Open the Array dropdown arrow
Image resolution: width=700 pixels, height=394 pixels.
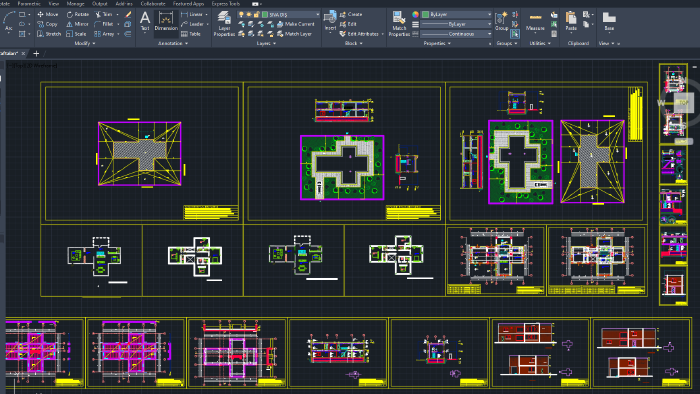[118, 34]
